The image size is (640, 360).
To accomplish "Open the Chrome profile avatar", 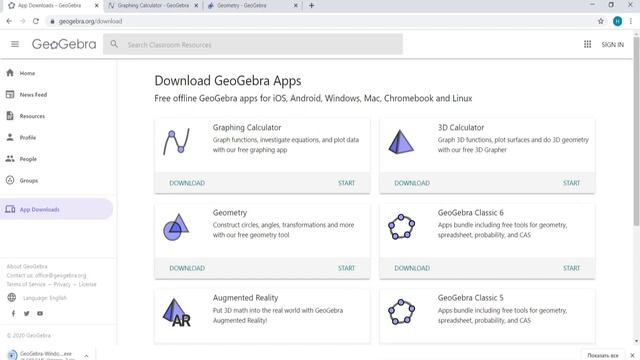I will click(x=618, y=21).
